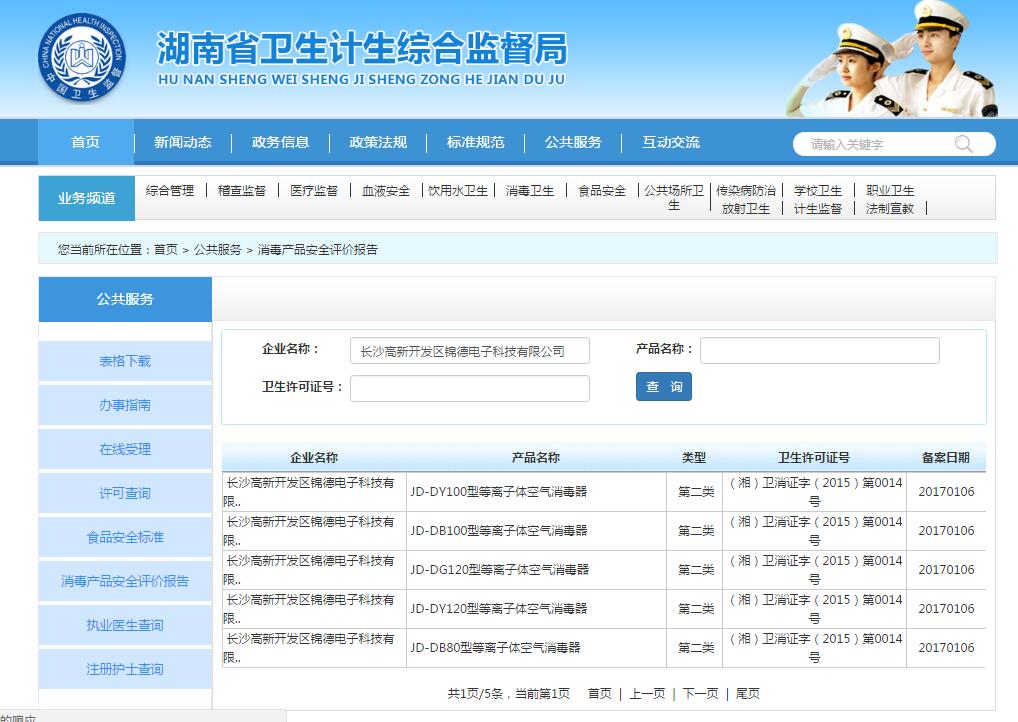Open the 新闻动态 menu item
Viewport: 1018px width, 722px height.
(182, 143)
